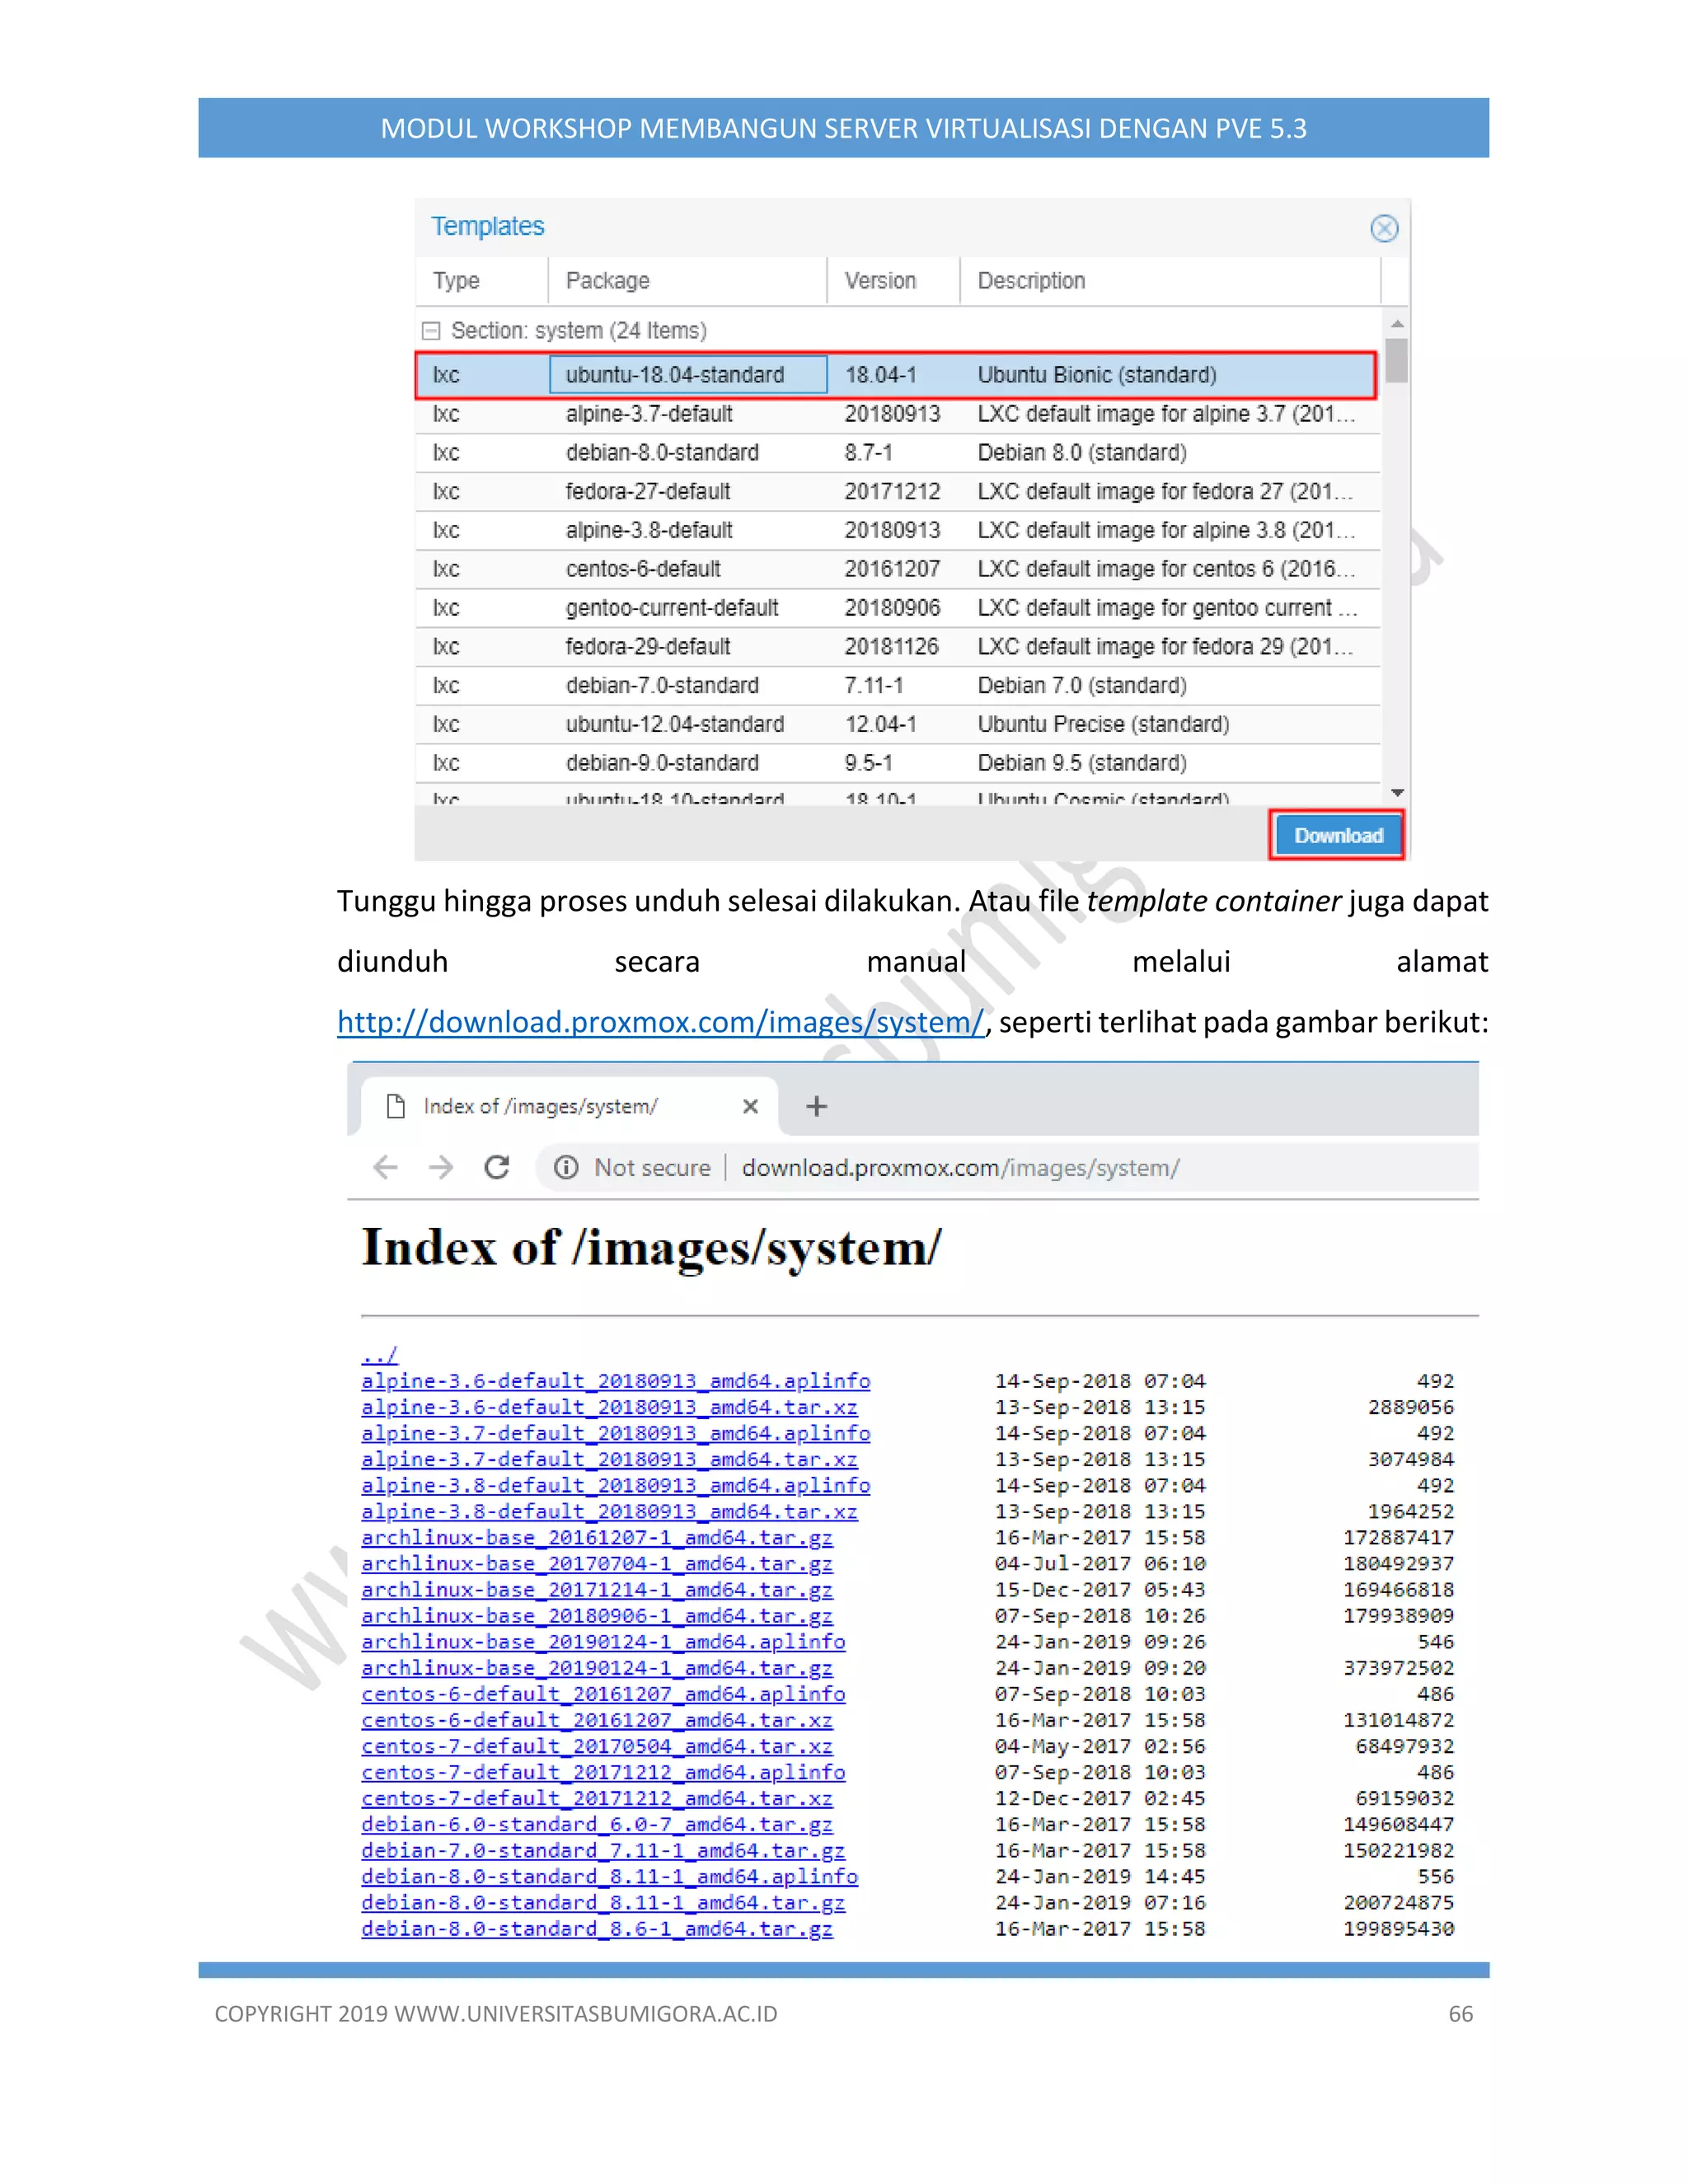This screenshot has height=2184, width=1688.
Task: Open archlinux-base_20190124-1_amd64.tar.gz link
Action: pyautogui.click(x=597, y=1668)
